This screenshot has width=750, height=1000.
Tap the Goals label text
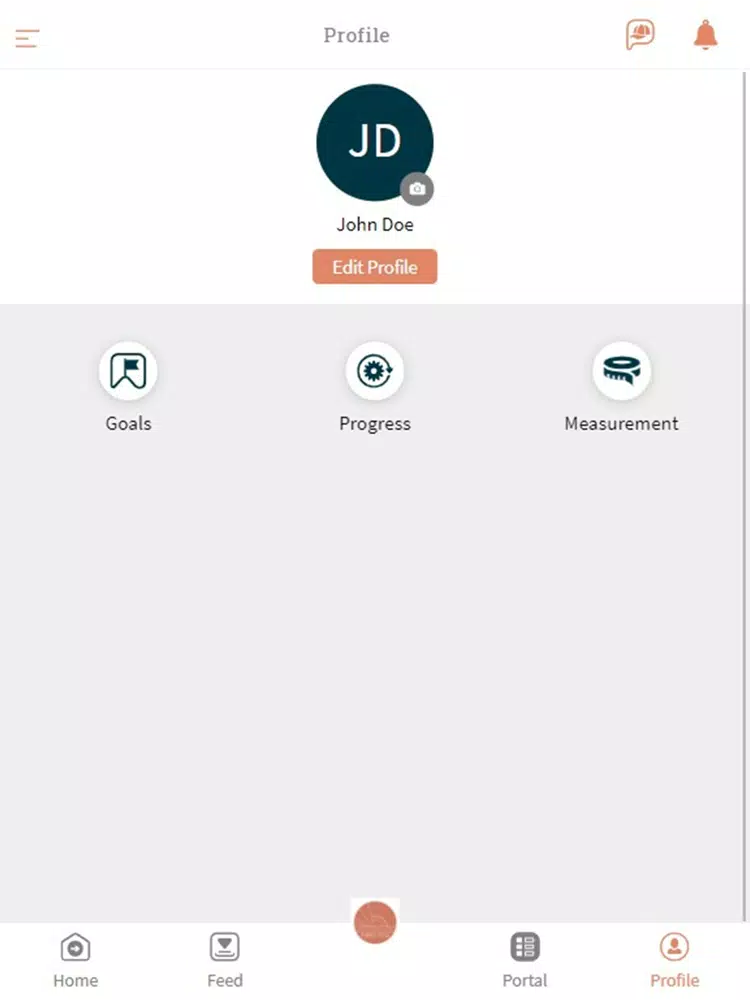128,423
